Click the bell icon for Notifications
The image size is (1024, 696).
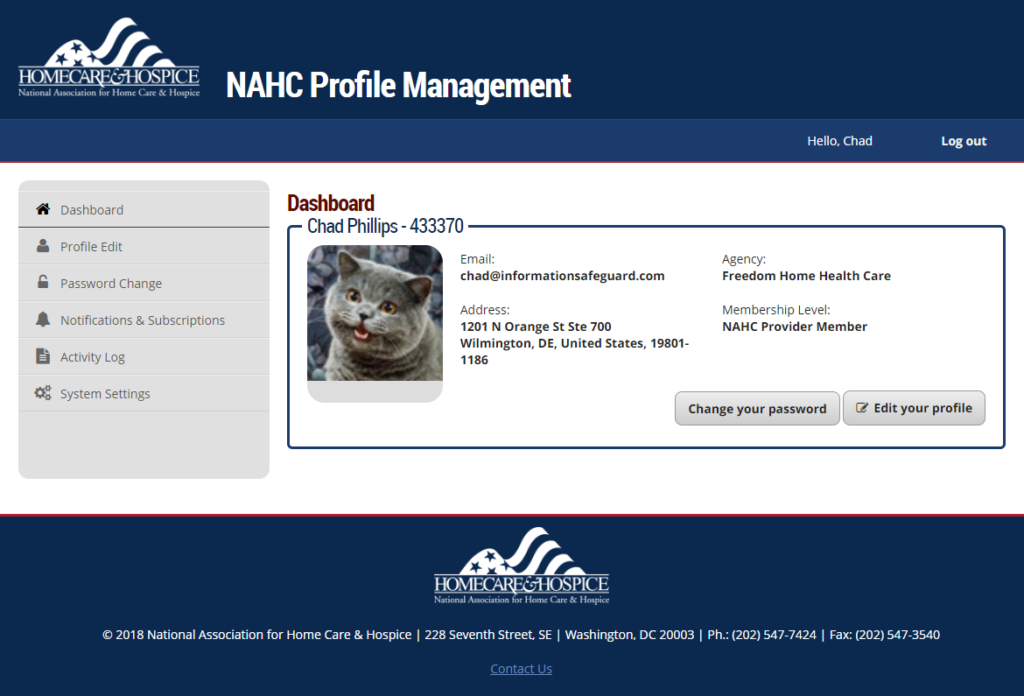43,320
